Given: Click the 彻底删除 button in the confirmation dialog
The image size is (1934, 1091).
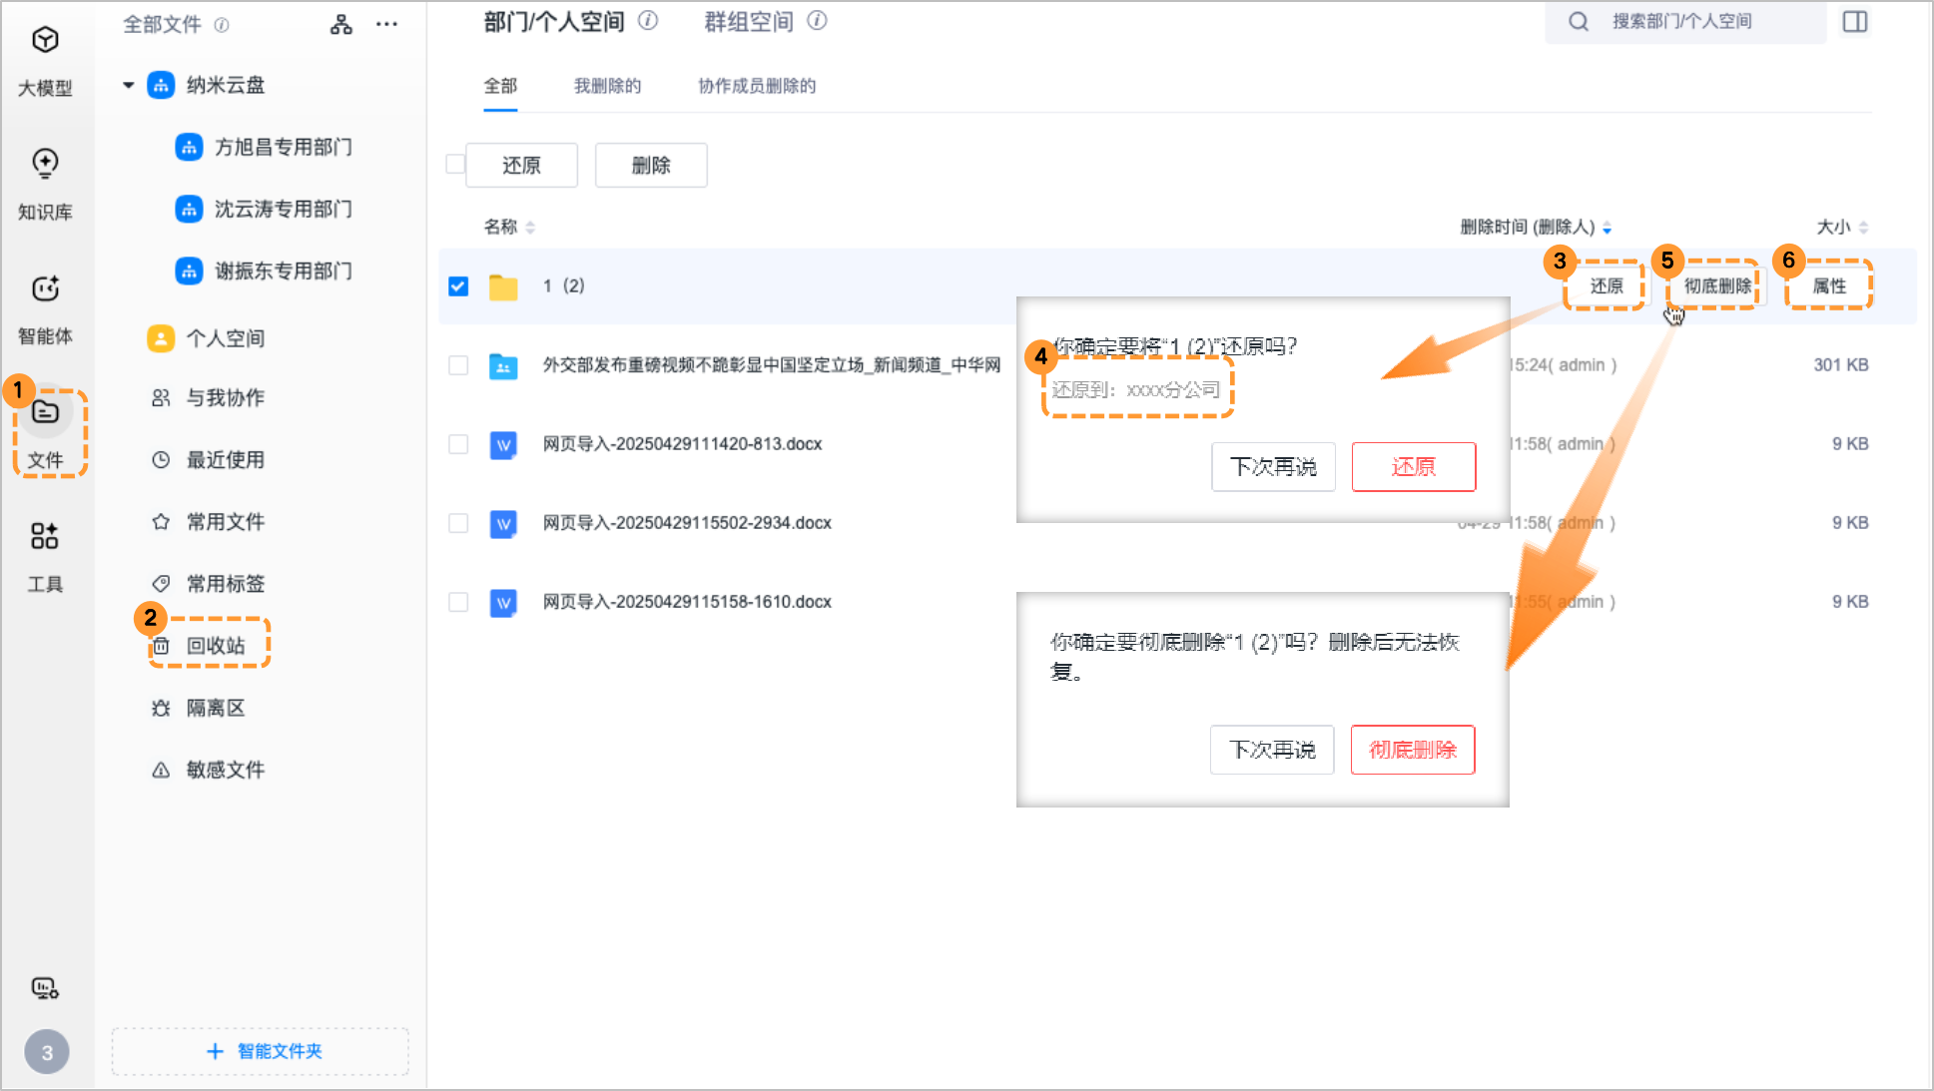Looking at the screenshot, I should pyautogui.click(x=1413, y=749).
